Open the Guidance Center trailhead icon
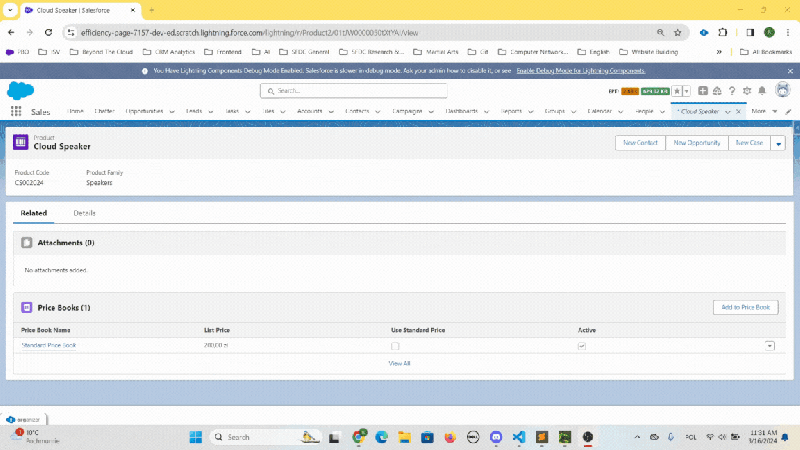800x450 pixels. click(x=717, y=91)
